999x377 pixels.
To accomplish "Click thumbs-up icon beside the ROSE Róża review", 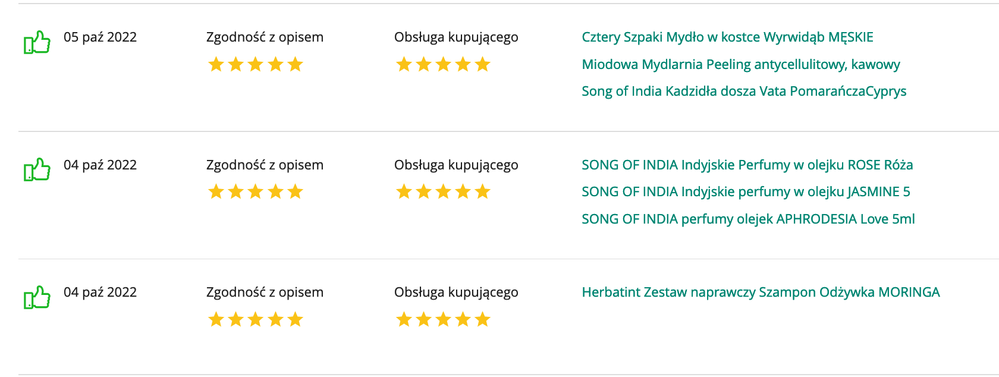I will (x=37, y=170).
